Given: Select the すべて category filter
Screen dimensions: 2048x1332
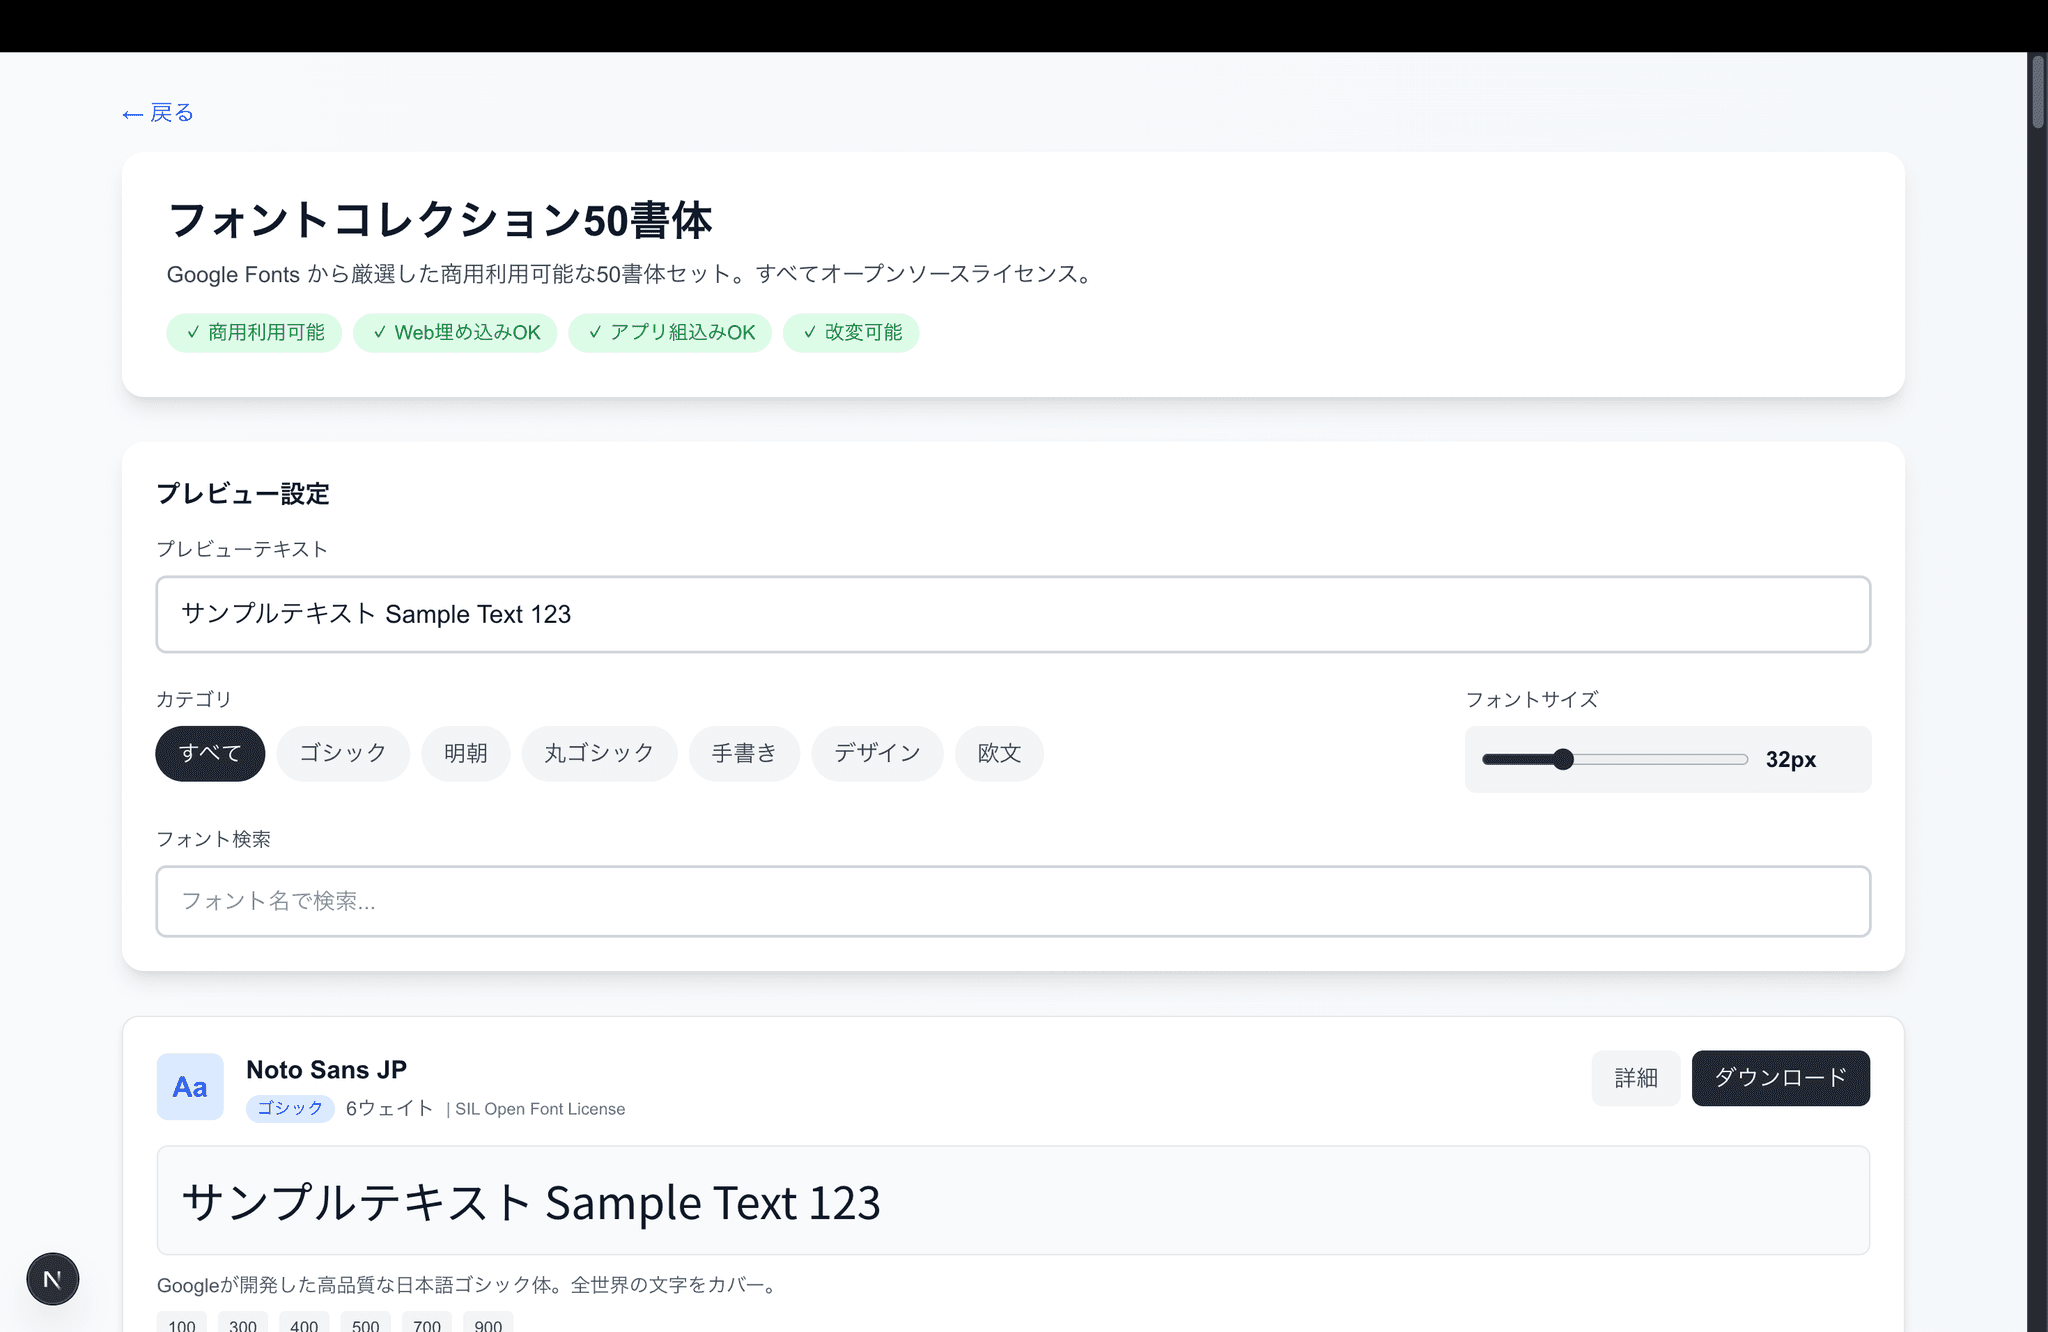Looking at the screenshot, I should [x=210, y=753].
